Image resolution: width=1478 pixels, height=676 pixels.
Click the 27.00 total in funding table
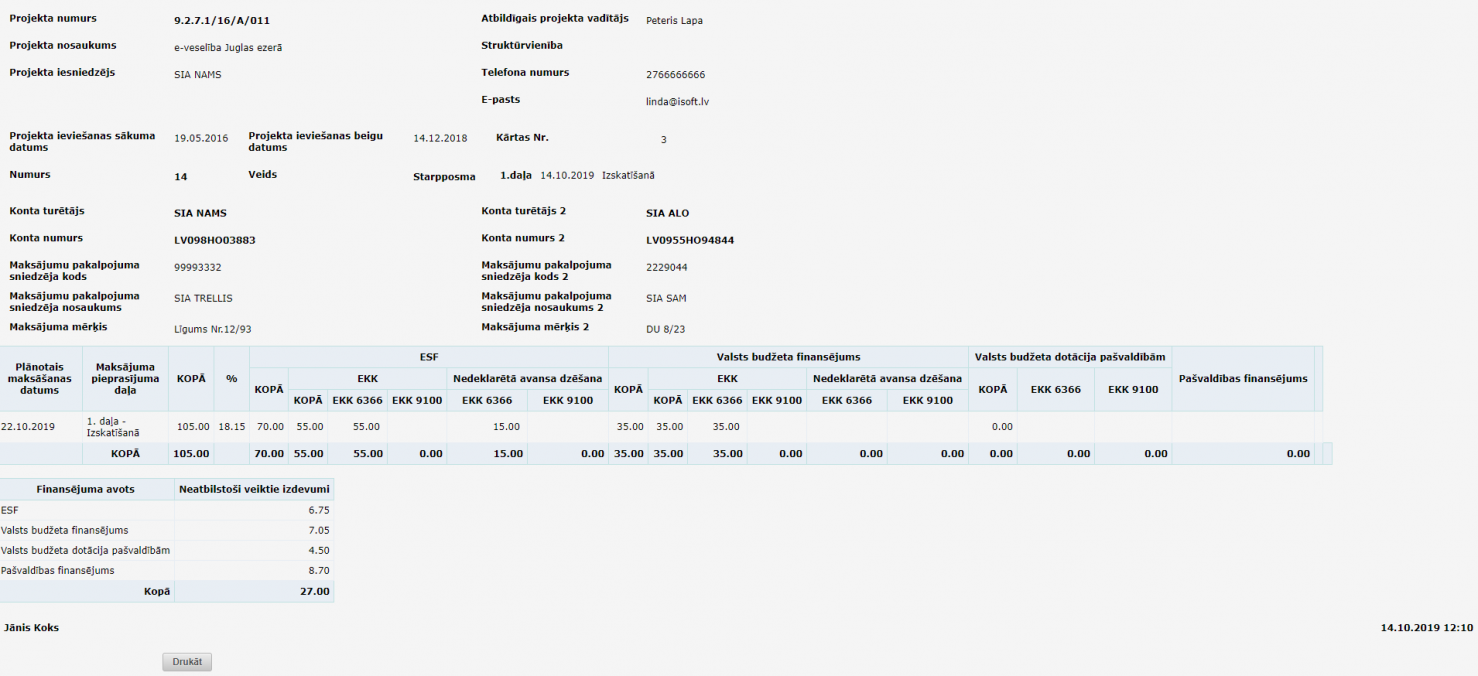click(316, 591)
